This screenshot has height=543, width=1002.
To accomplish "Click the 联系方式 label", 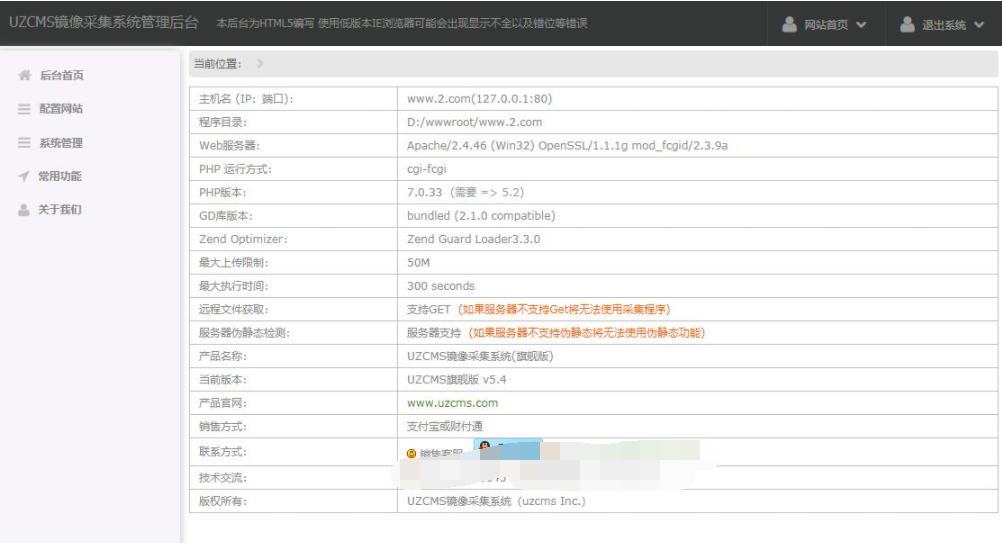I will pyautogui.click(x=223, y=452).
